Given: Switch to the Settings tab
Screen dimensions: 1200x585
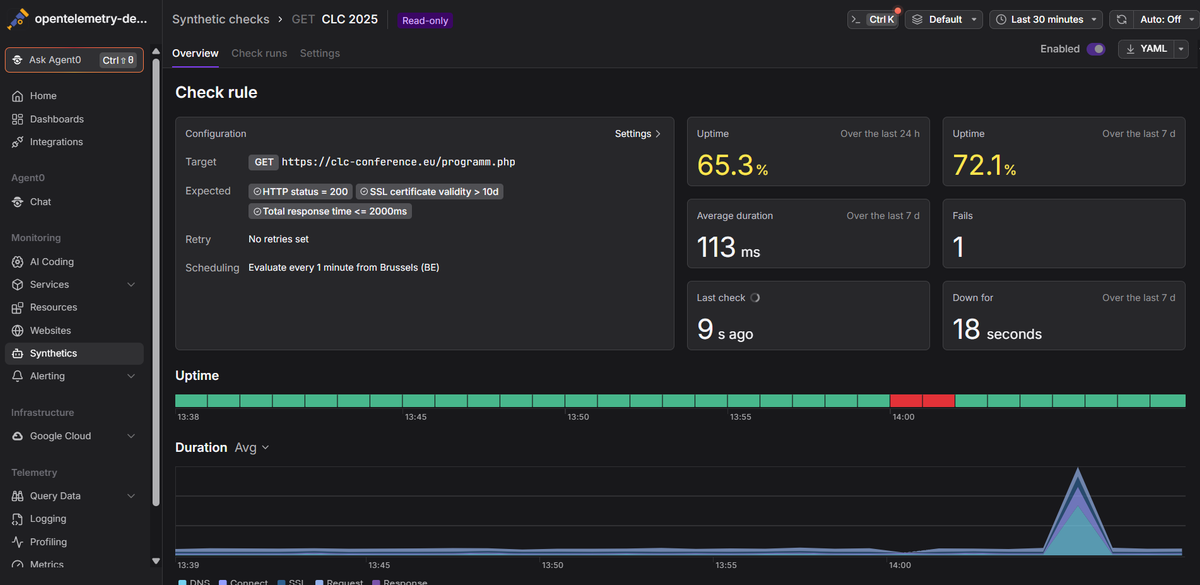Looking at the screenshot, I should point(320,53).
